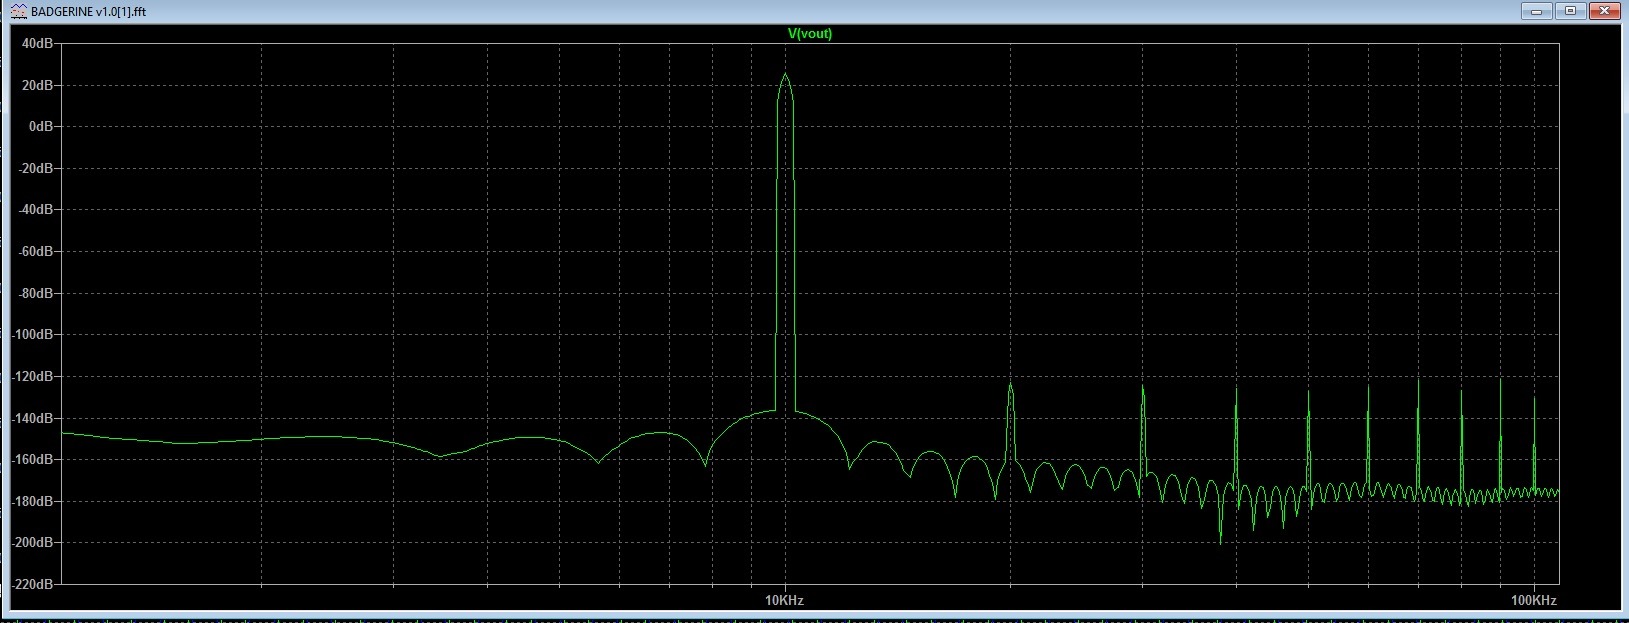Close the FFT plot window
Viewport: 1629px width, 623px height.
[x=1603, y=11]
